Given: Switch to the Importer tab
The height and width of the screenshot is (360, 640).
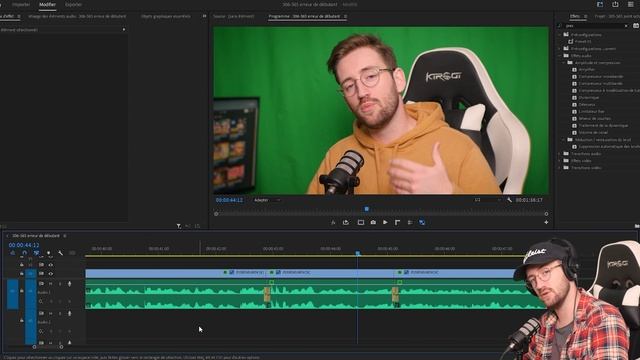Looking at the screenshot, I should 21,4.
